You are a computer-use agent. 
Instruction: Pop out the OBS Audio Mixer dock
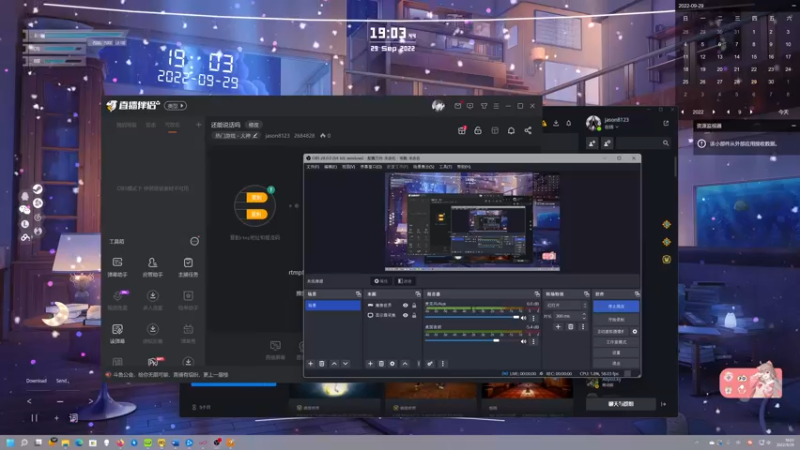537,294
